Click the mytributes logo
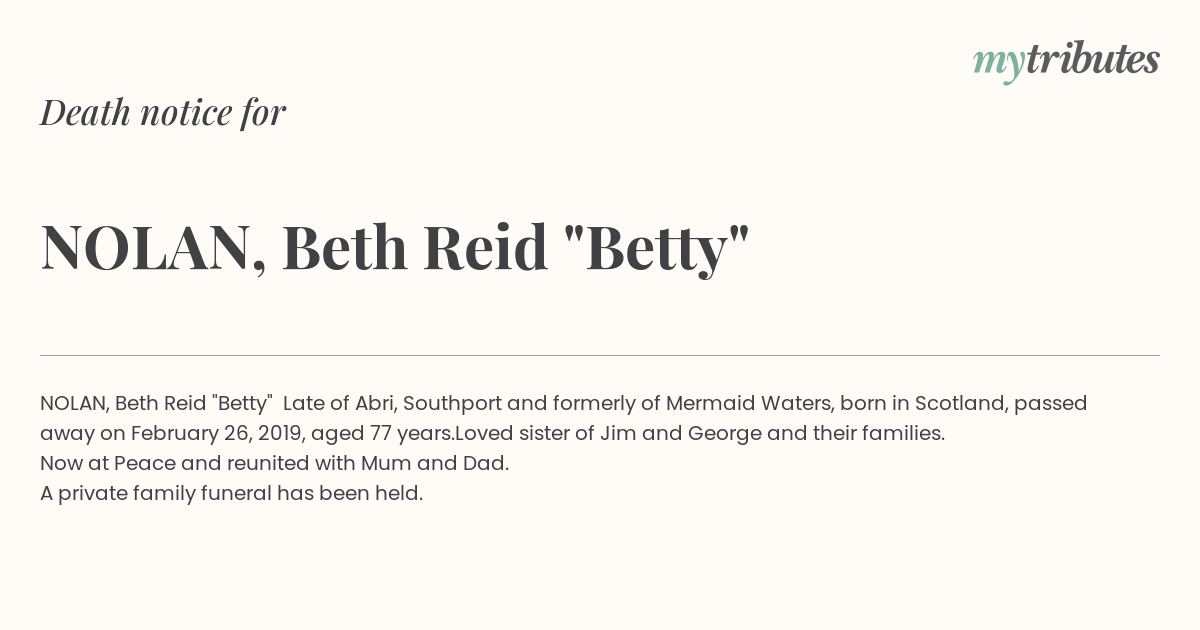Image resolution: width=1200 pixels, height=630 pixels. click(x=1066, y=61)
